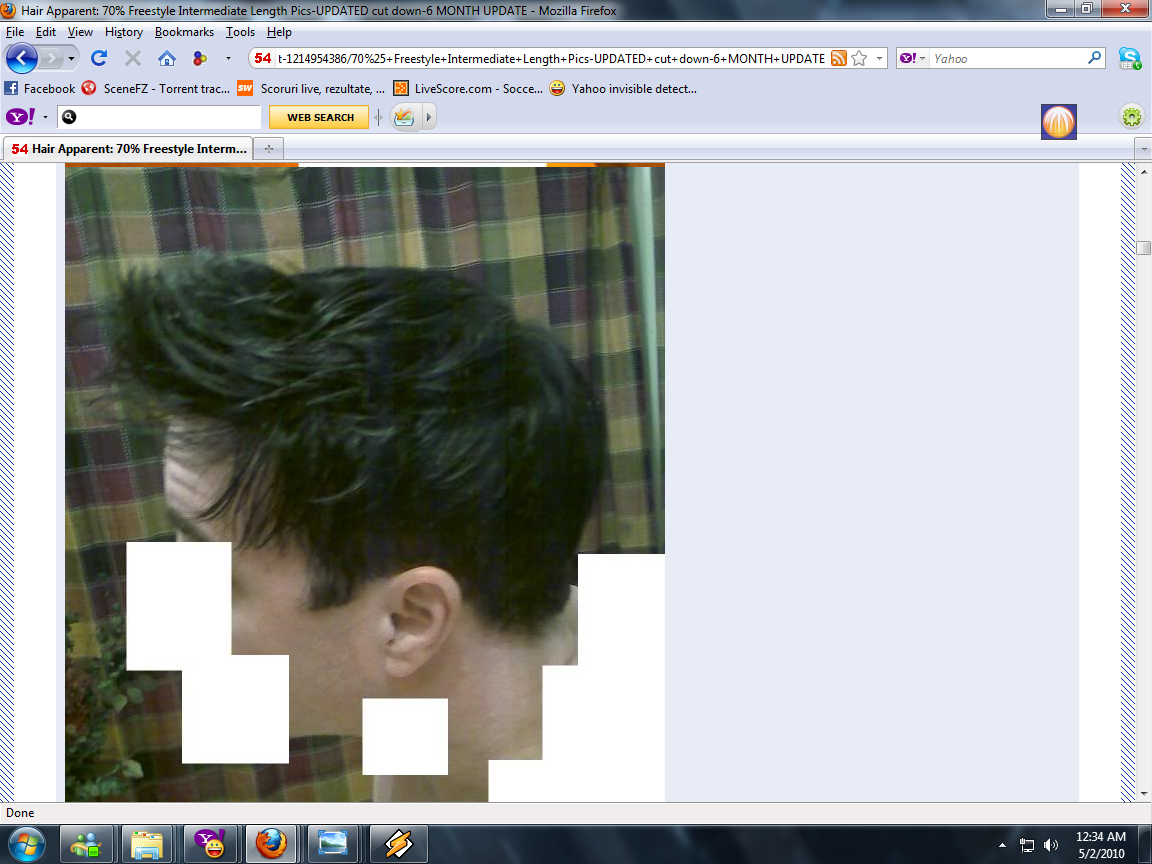Subscribe via the orange RSS feed icon
The image size is (1152, 864).
tap(838, 58)
